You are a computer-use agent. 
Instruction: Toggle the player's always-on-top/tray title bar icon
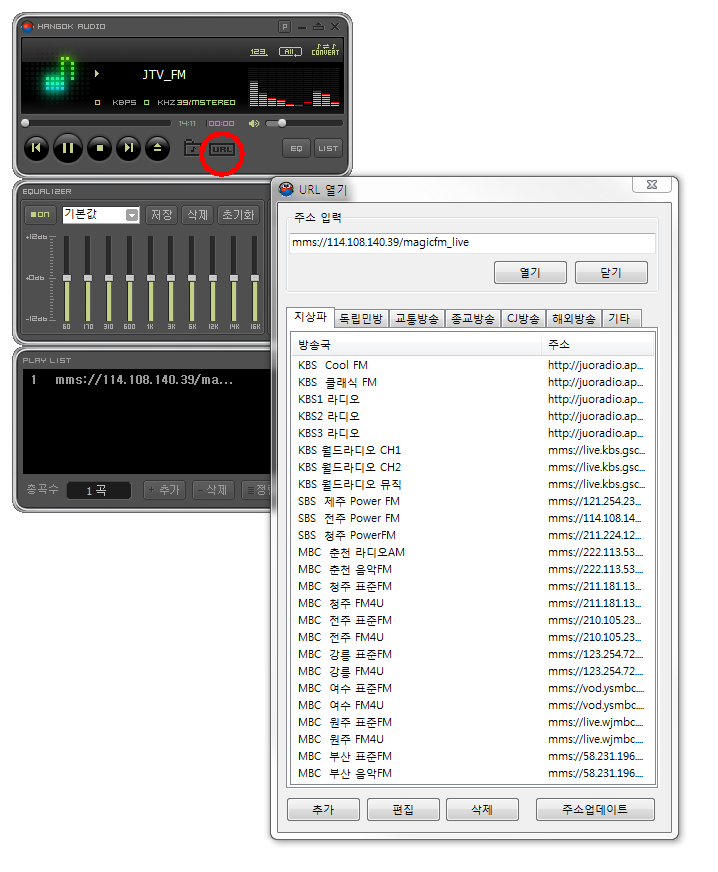click(318, 26)
